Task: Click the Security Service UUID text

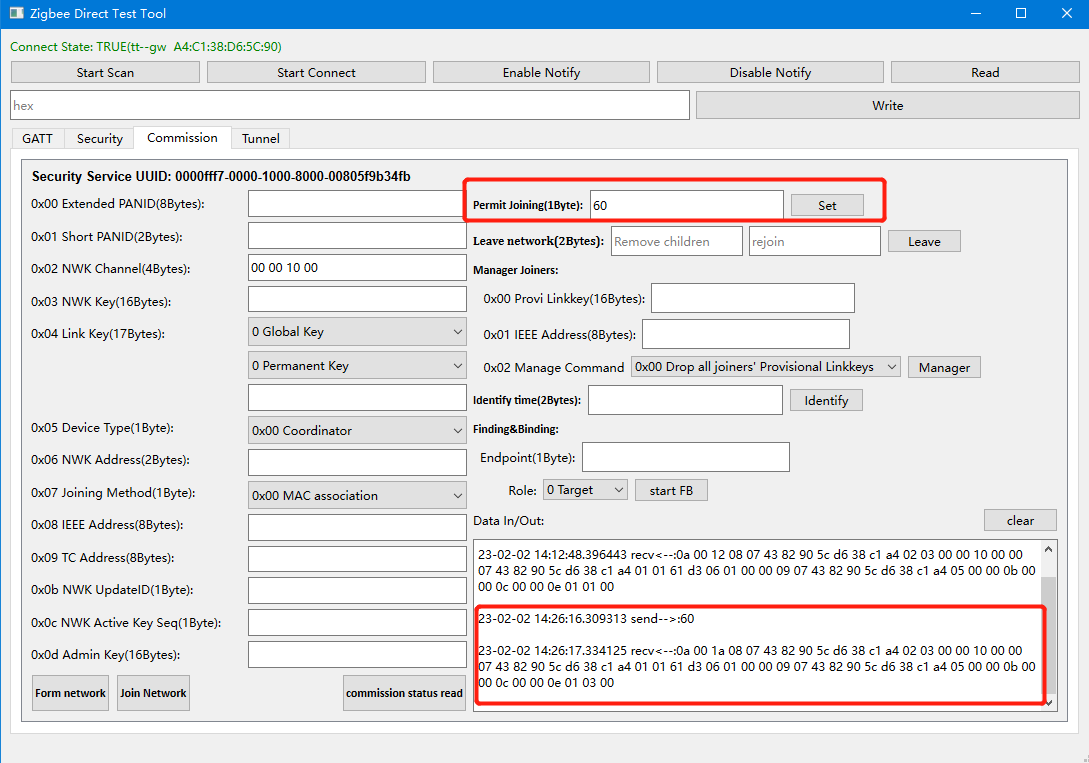Action: [221, 176]
